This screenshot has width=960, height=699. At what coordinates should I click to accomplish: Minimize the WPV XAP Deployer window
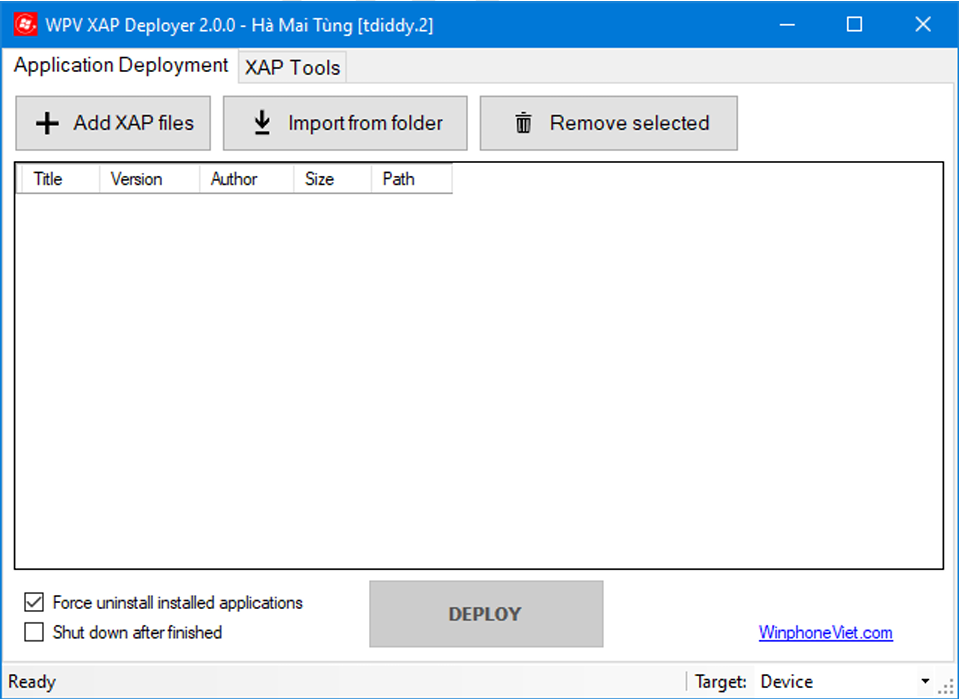pyautogui.click(x=786, y=25)
